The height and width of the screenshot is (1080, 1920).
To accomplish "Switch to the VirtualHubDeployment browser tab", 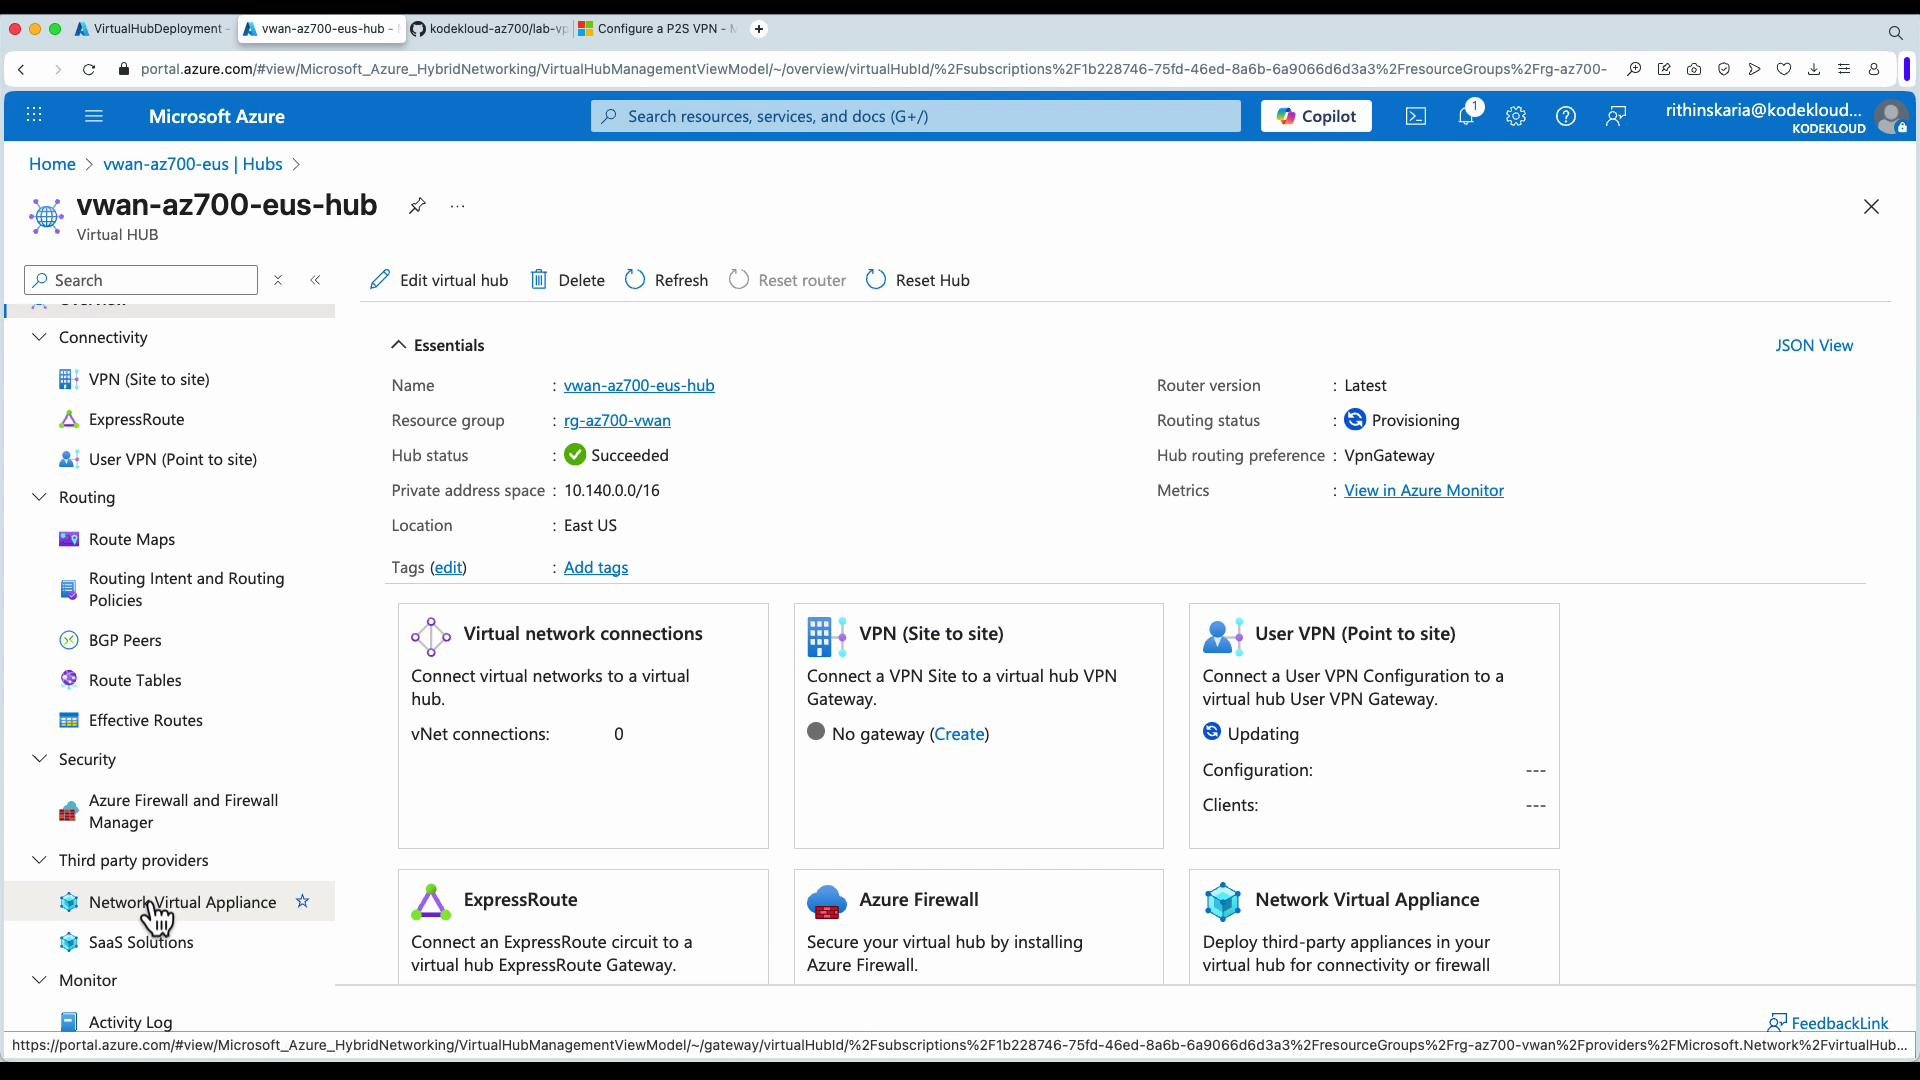I will pos(153,29).
